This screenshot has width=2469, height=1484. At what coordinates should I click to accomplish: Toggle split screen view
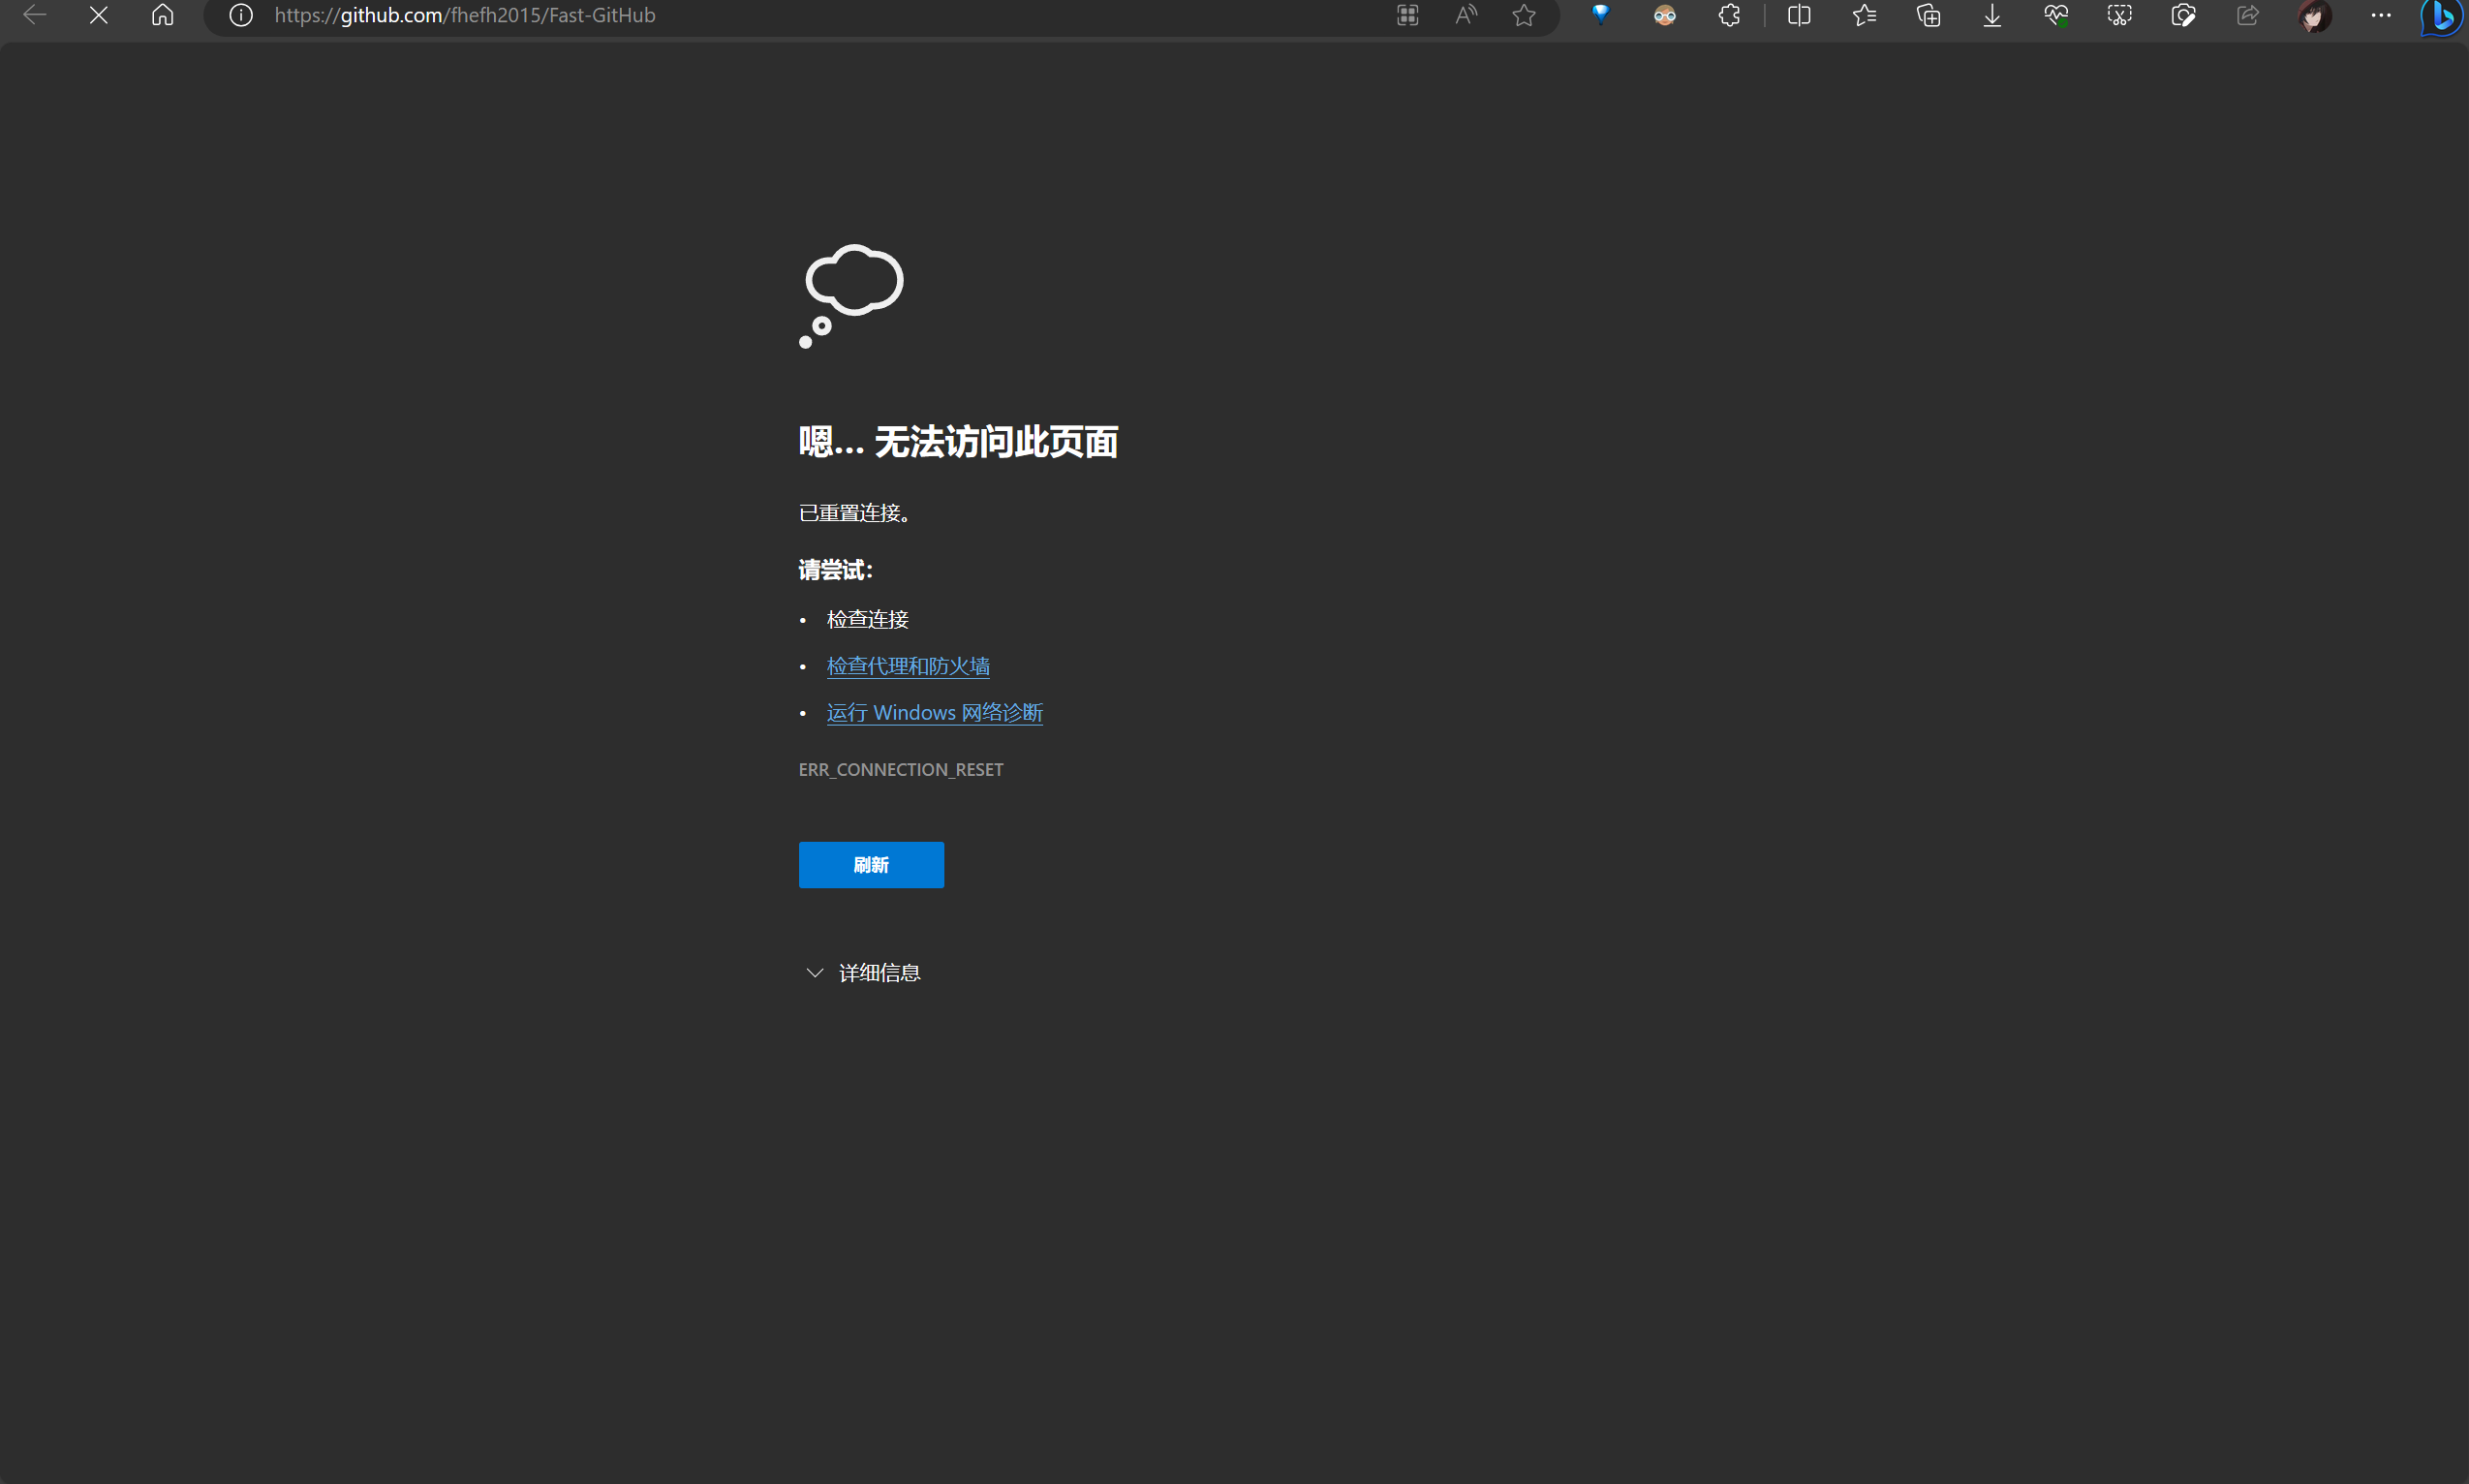[x=1799, y=15]
